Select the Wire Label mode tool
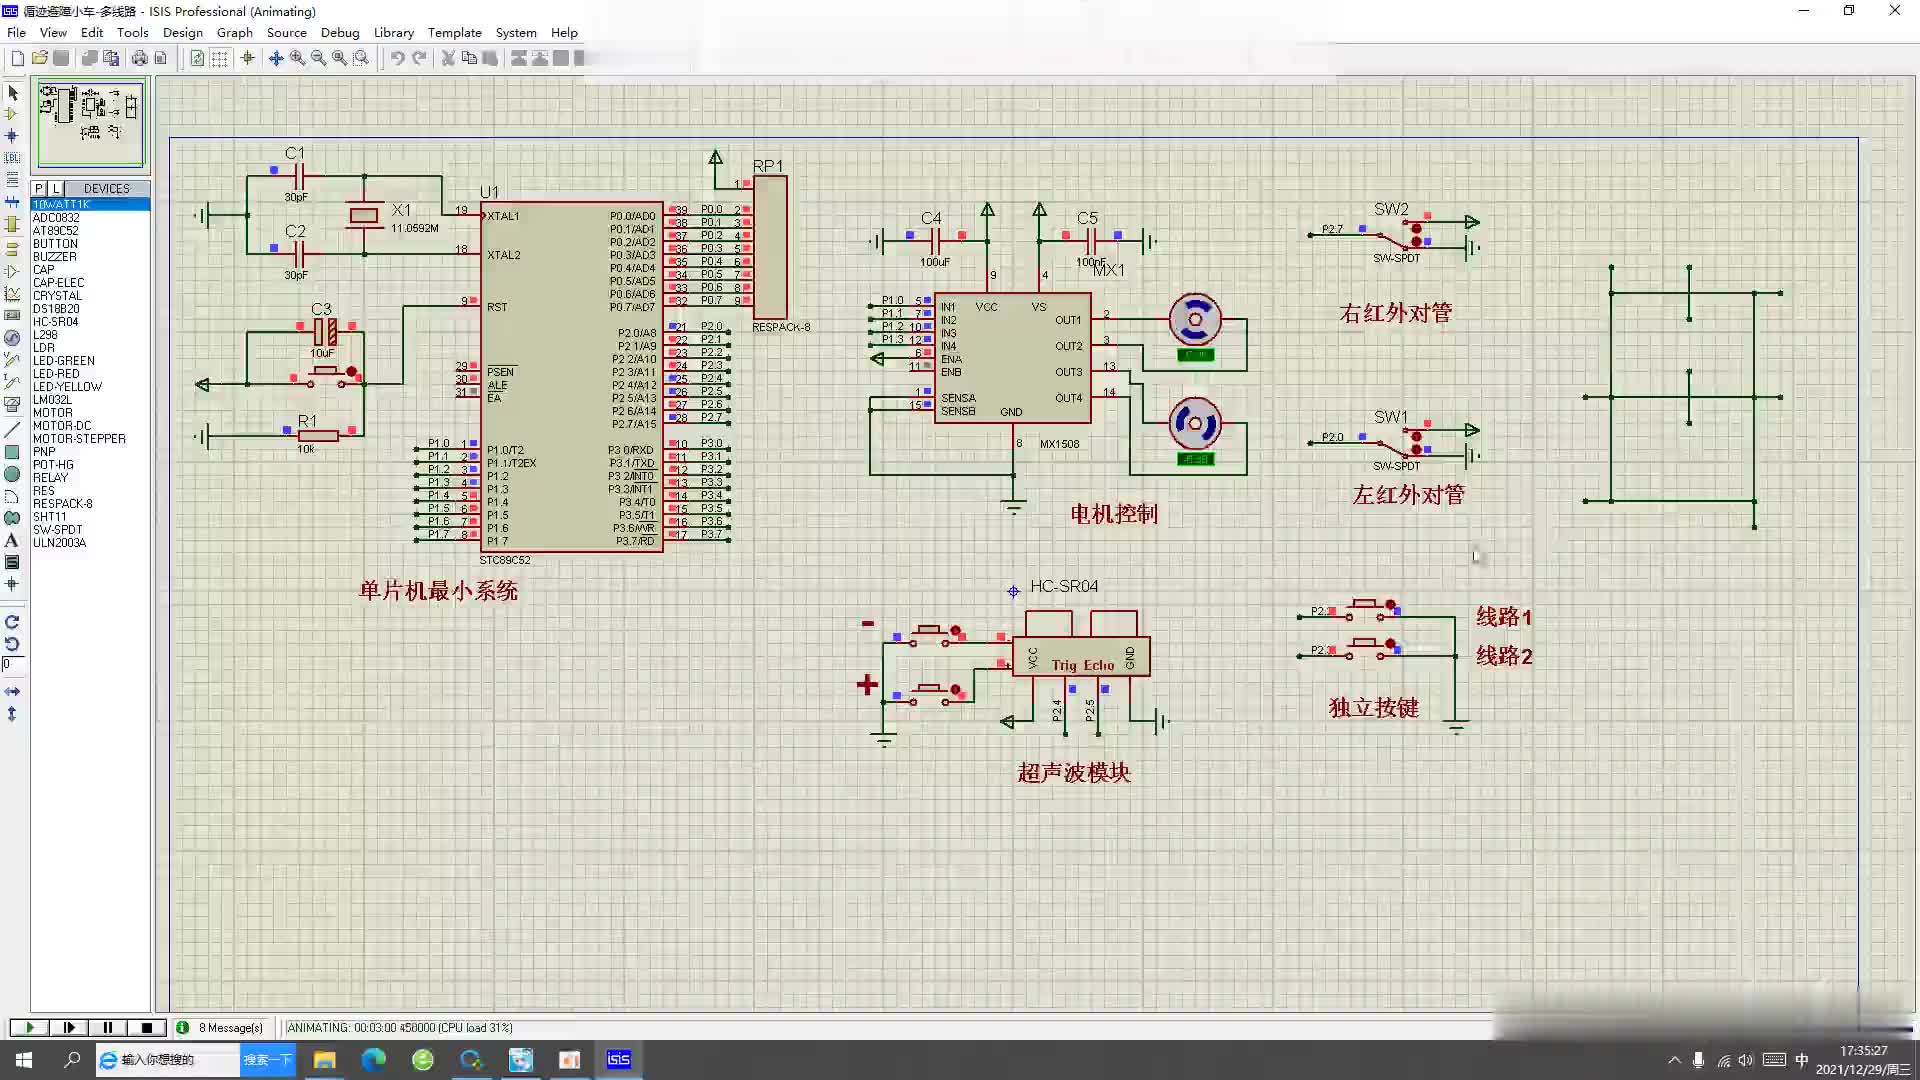 point(12,158)
